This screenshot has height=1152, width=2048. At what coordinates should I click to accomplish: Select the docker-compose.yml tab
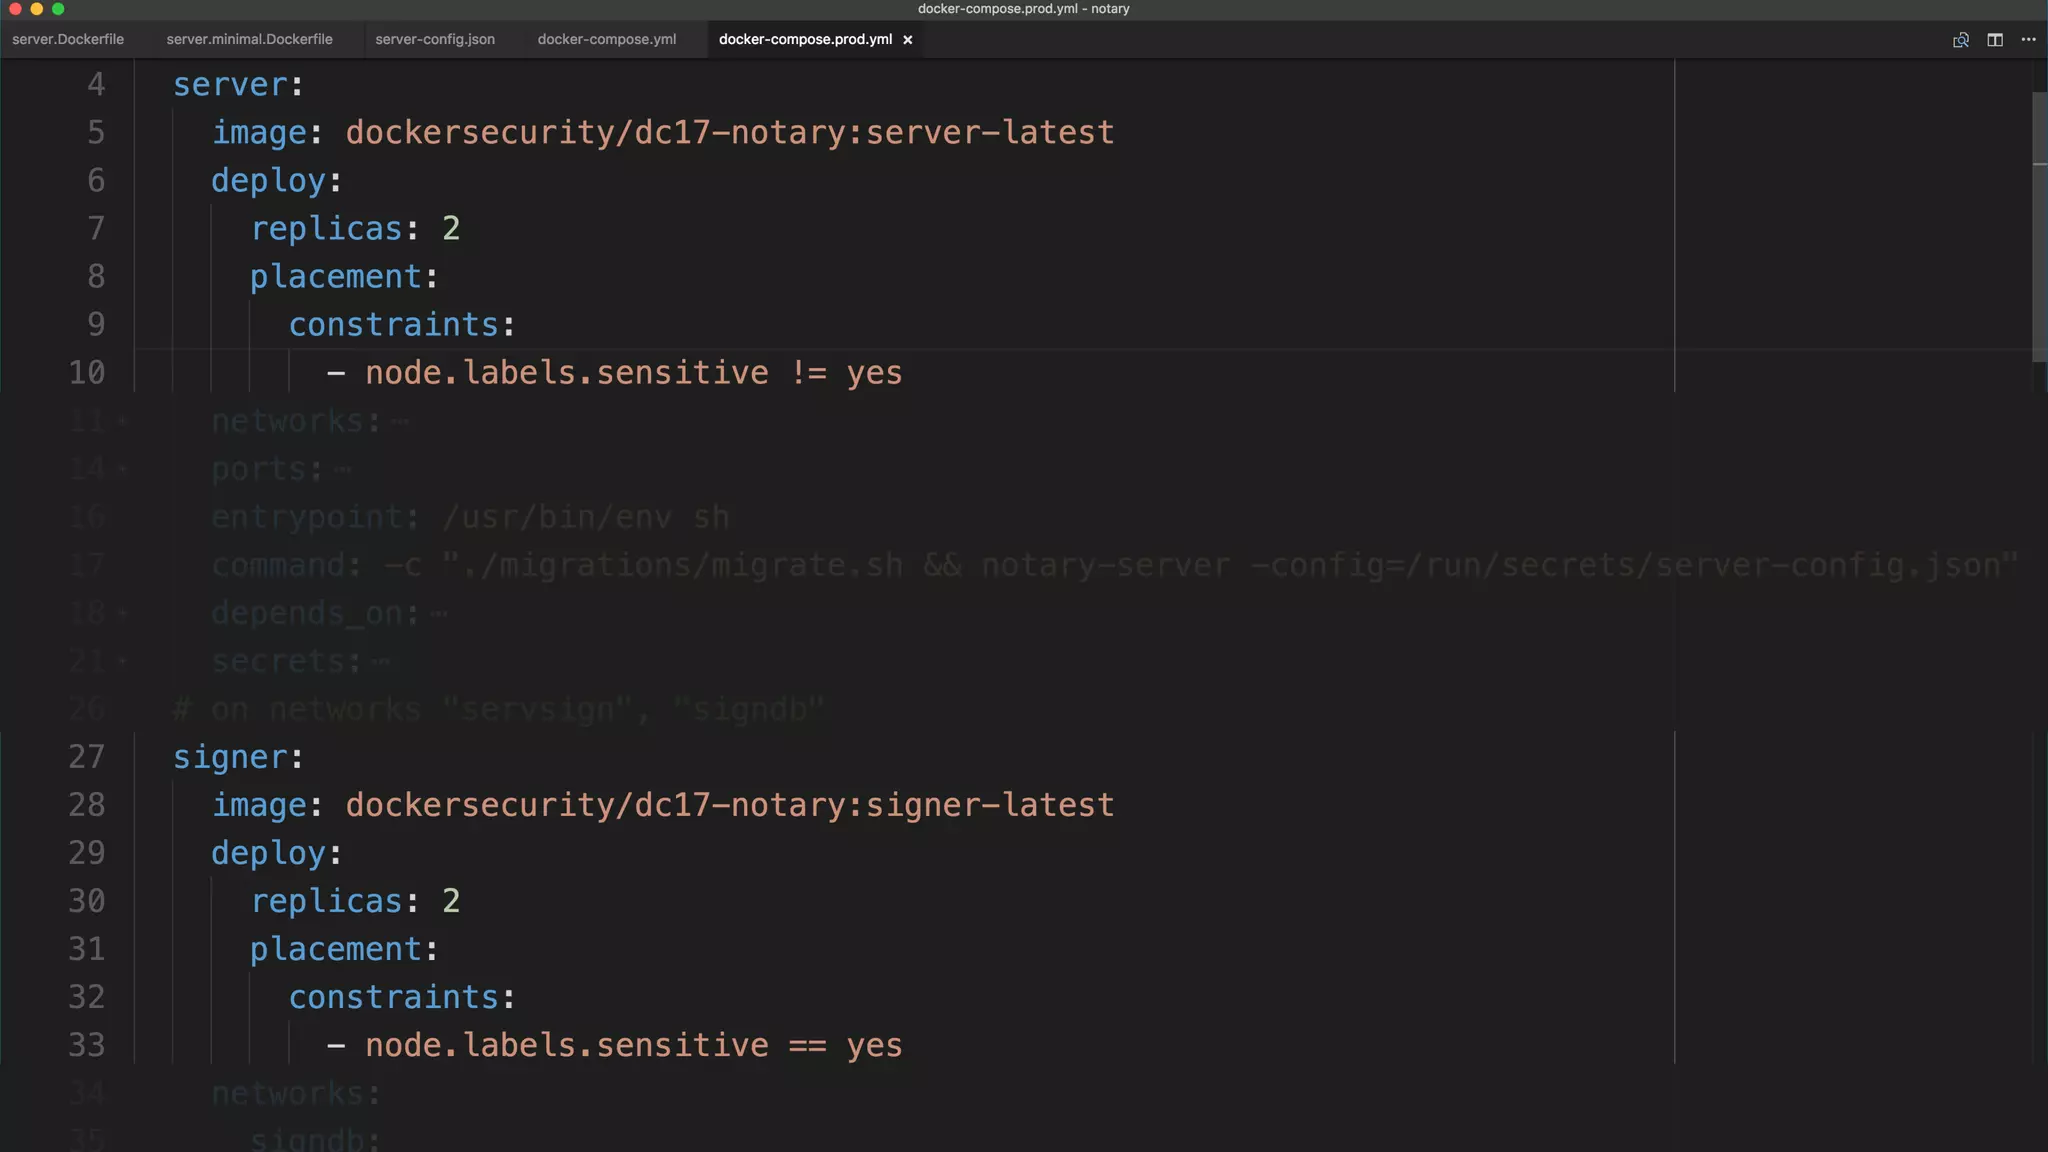(607, 40)
